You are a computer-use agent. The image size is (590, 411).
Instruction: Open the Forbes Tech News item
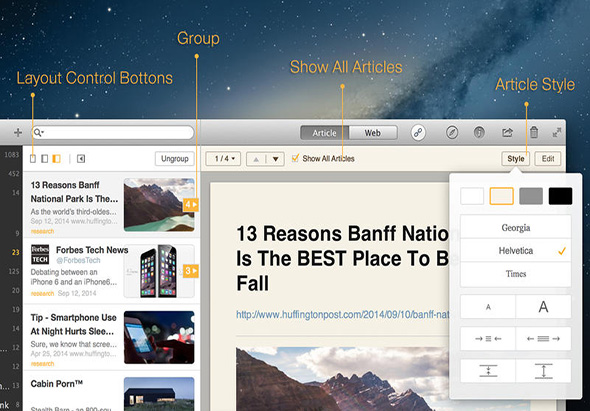(111, 271)
